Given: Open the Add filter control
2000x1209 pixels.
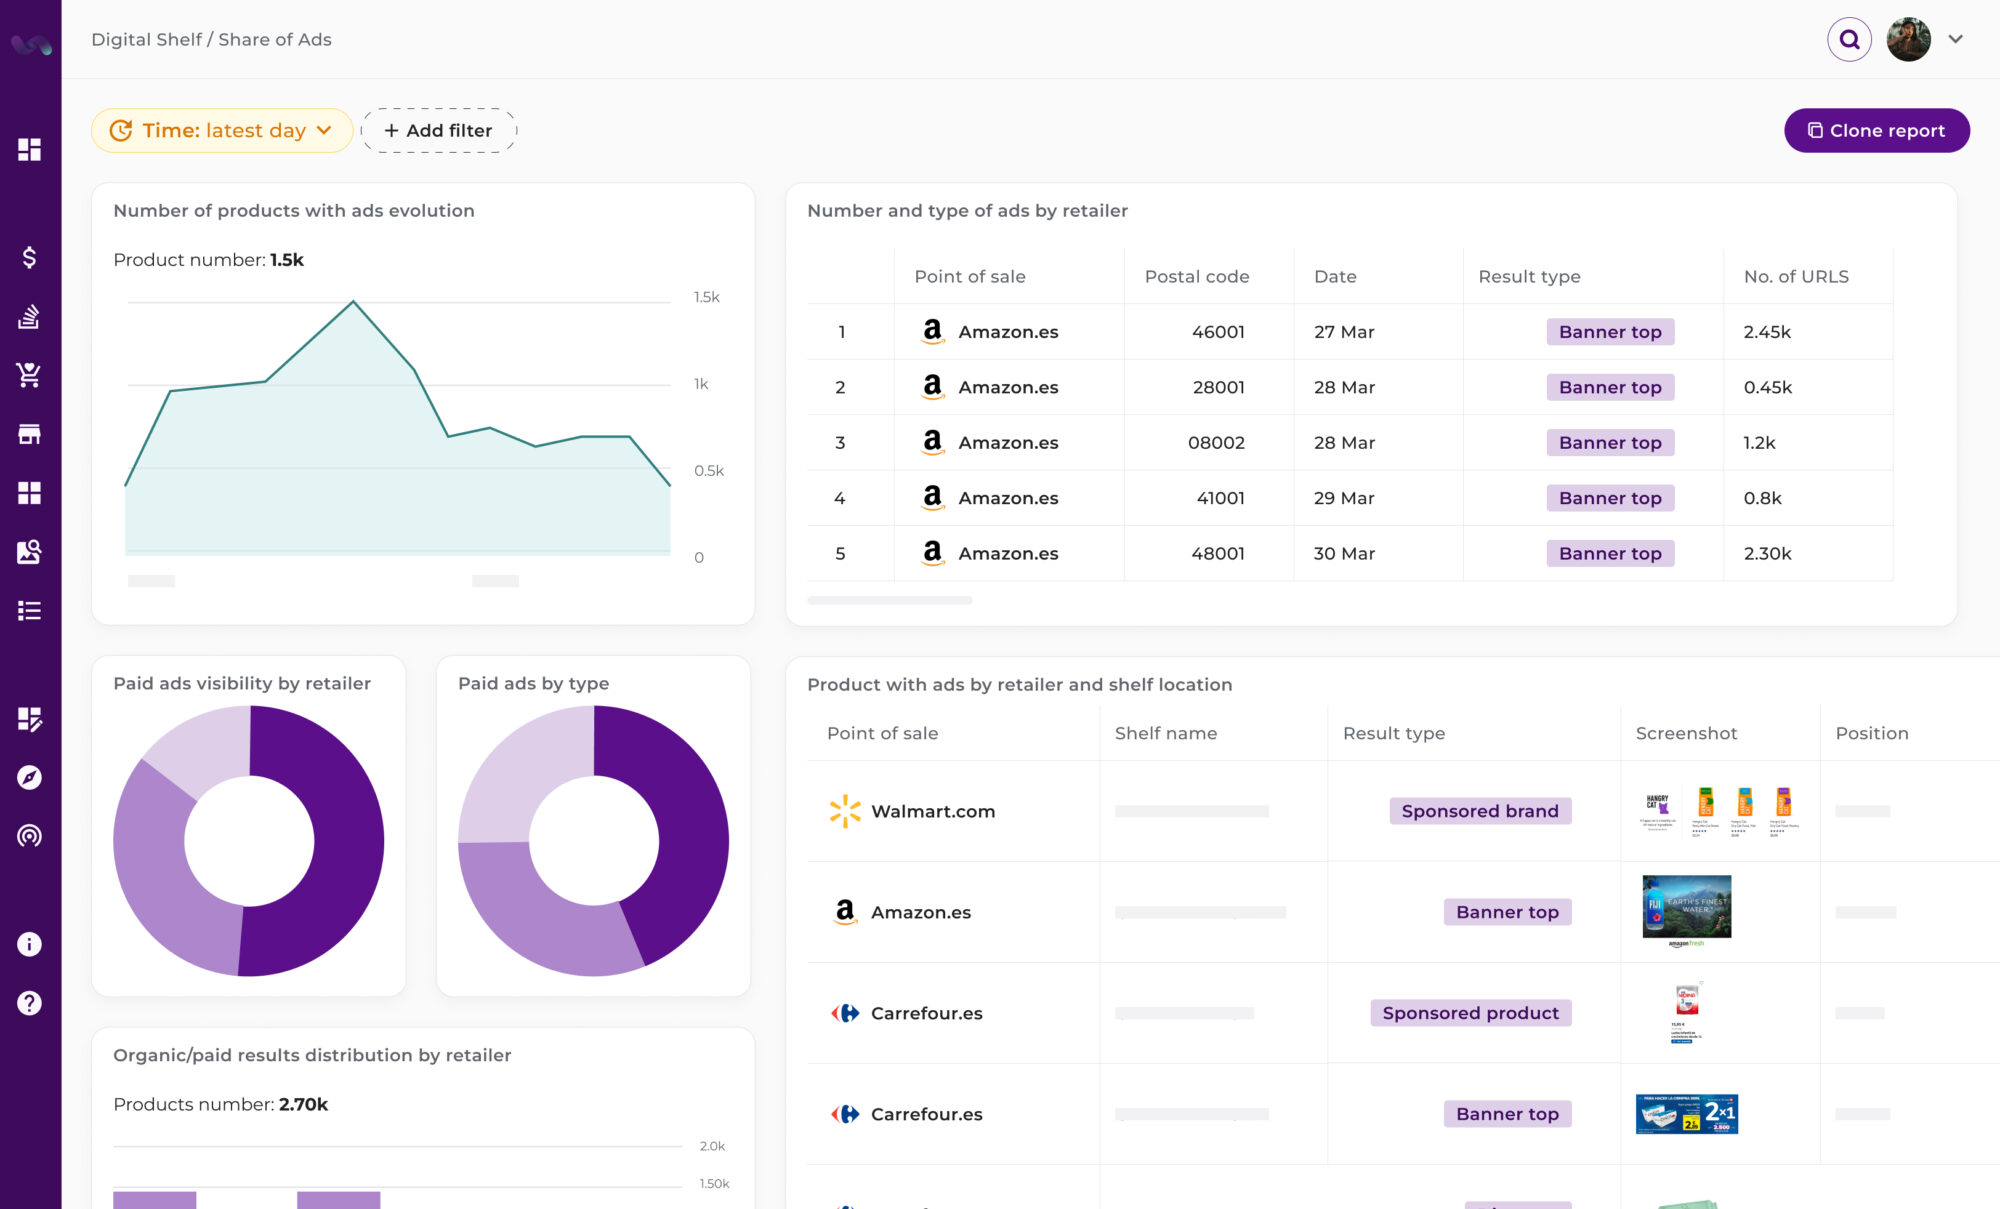Looking at the screenshot, I should [438, 130].
